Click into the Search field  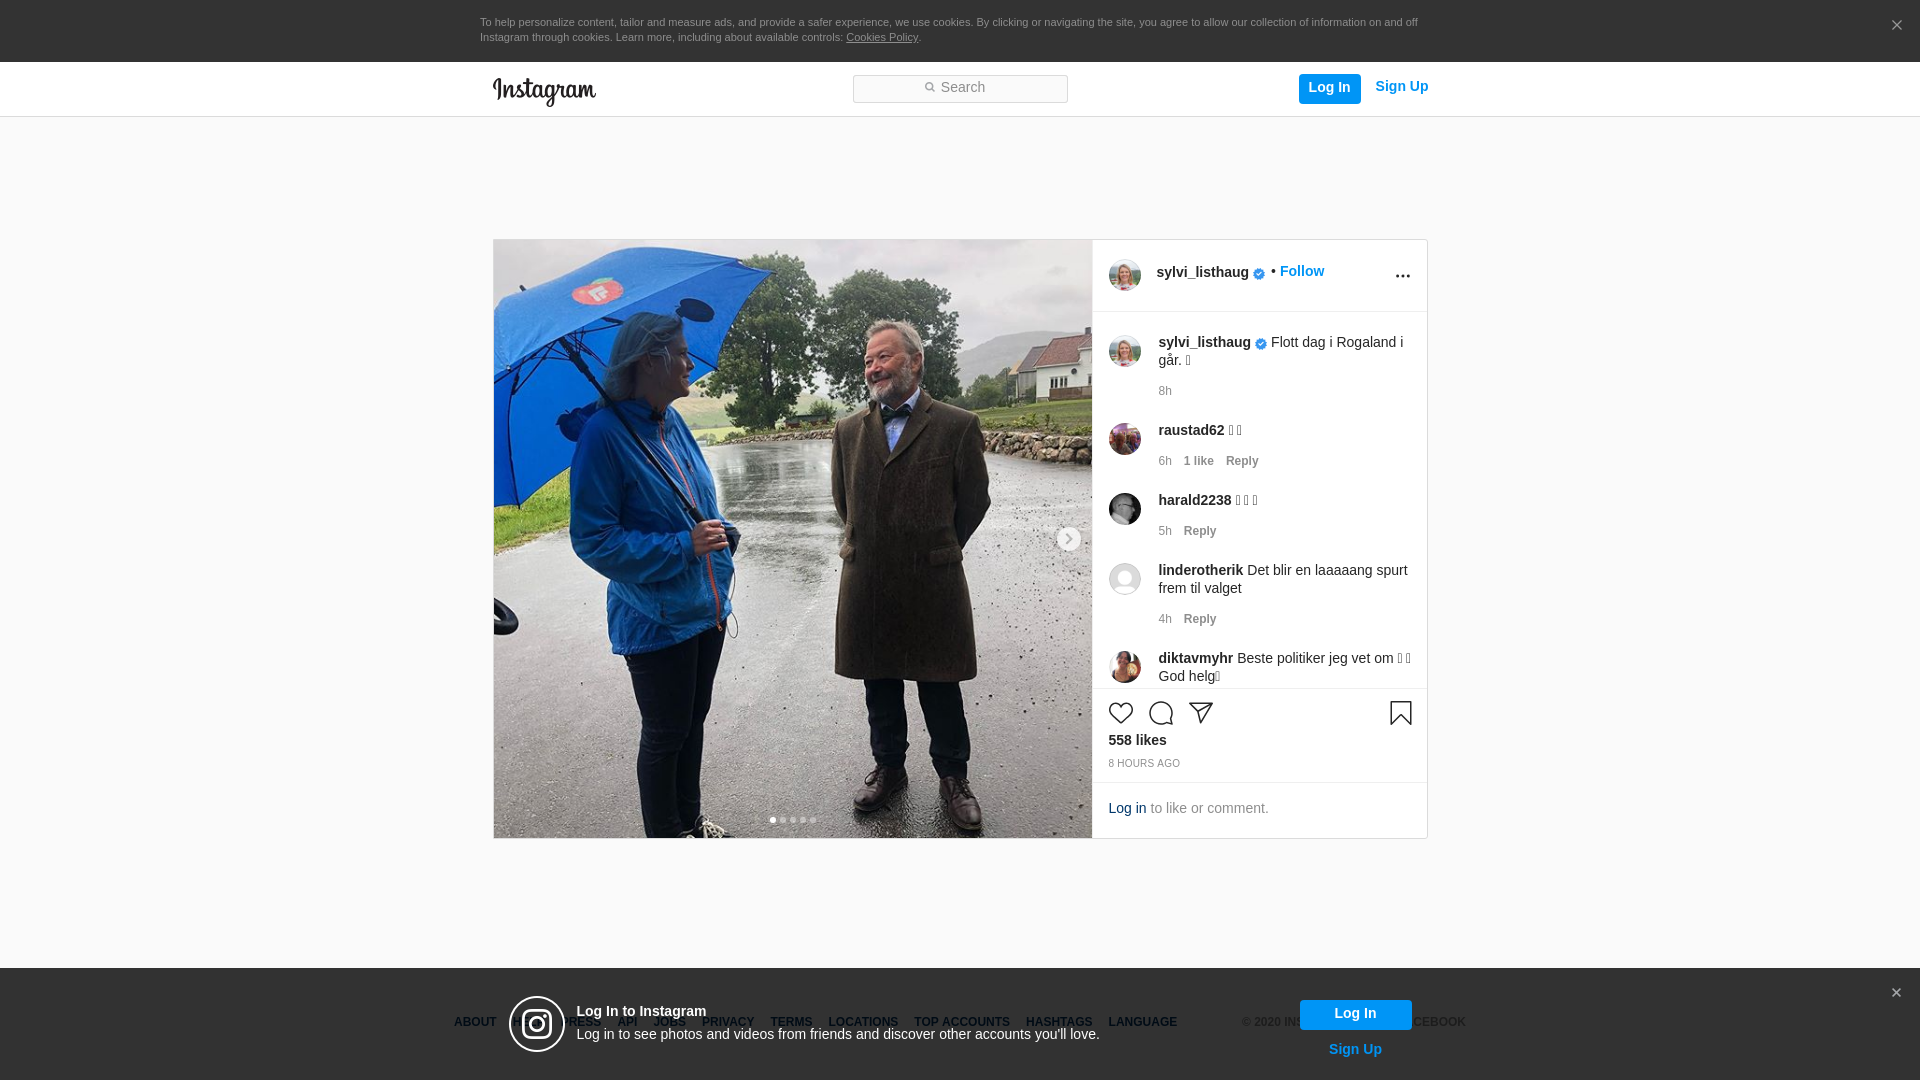pyautogui.click(x=960, y=89)
